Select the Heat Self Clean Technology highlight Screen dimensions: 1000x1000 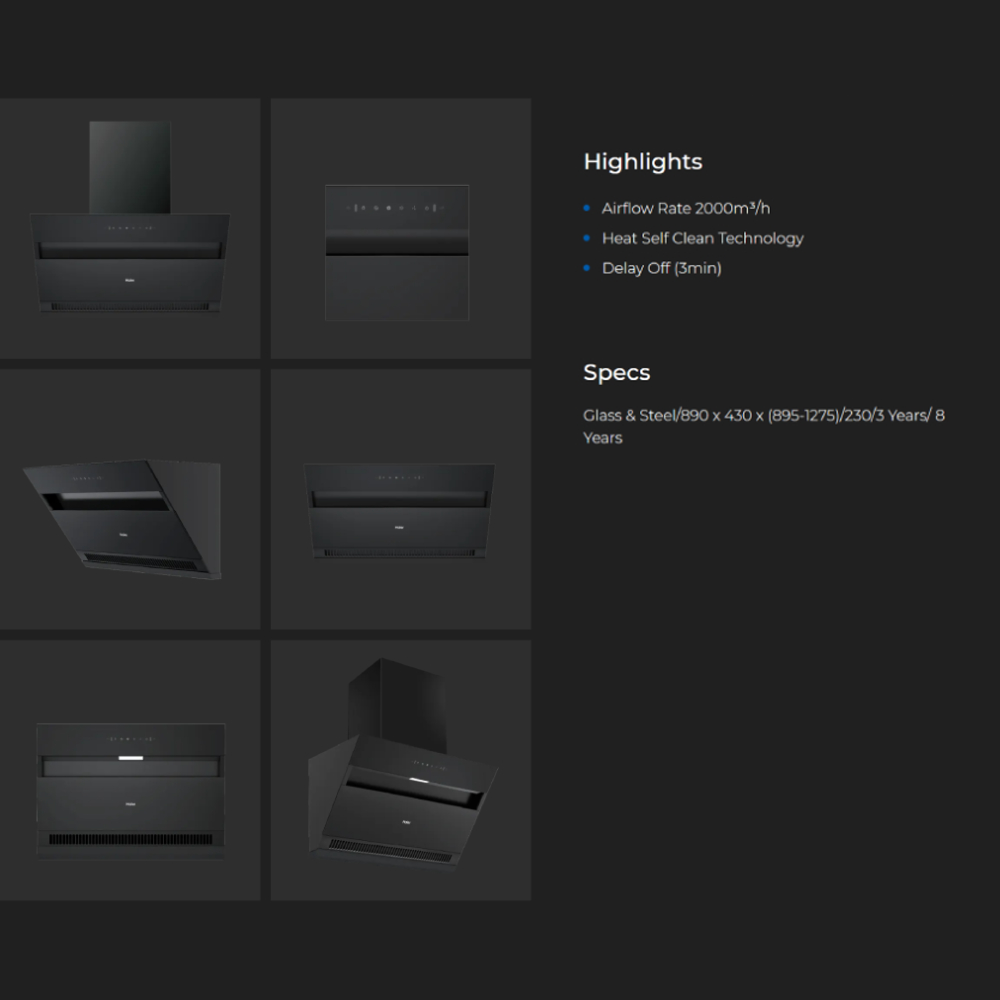[702, 238]
